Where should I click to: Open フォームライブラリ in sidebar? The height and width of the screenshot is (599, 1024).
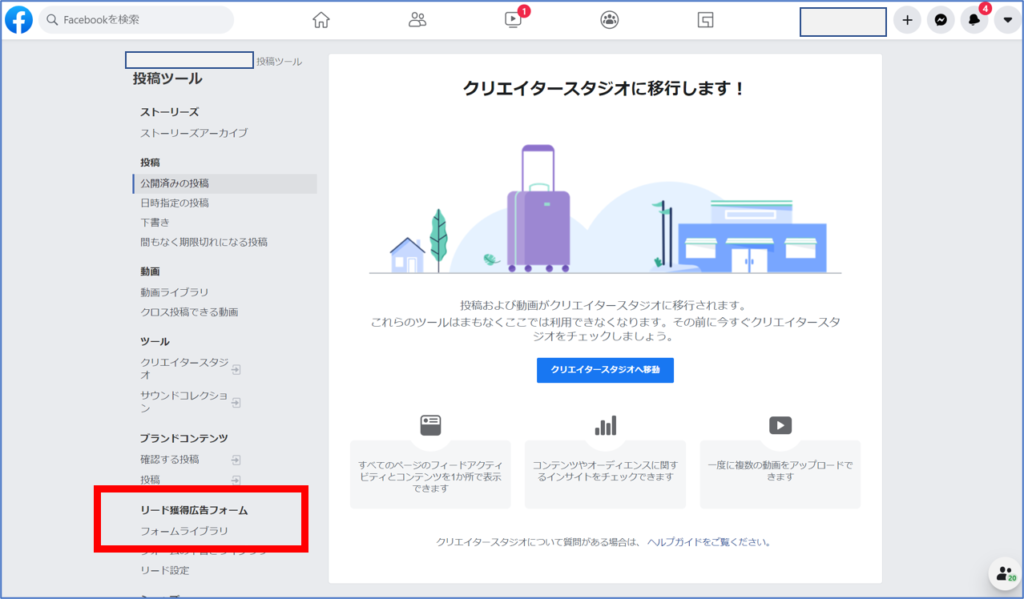point(184,531)
